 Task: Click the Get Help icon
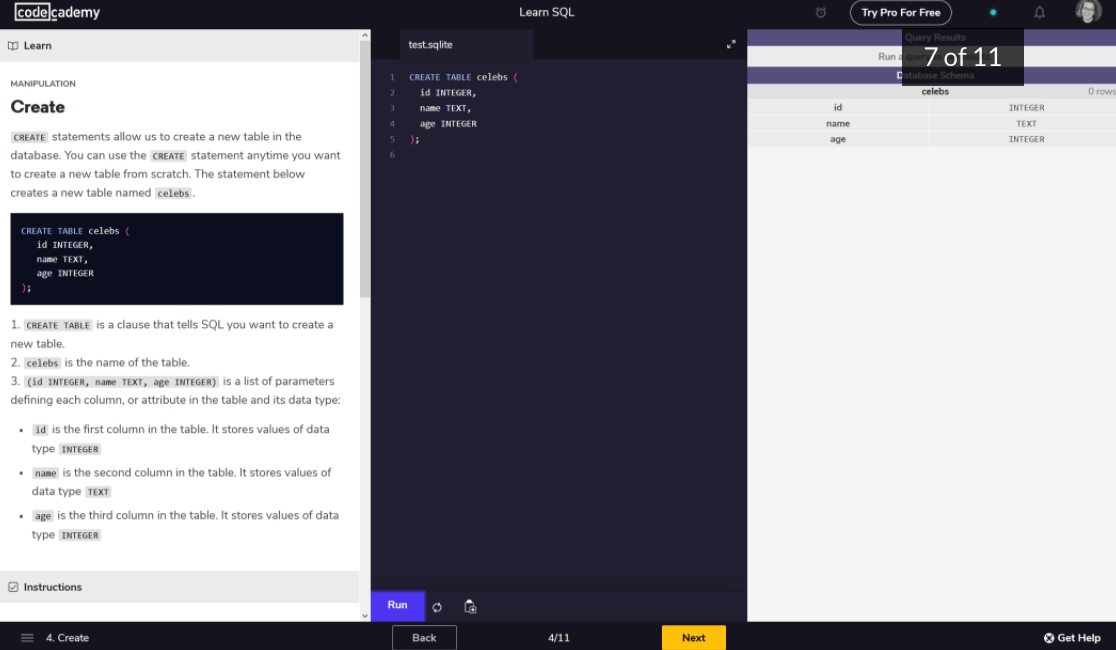pos(1049,638)
